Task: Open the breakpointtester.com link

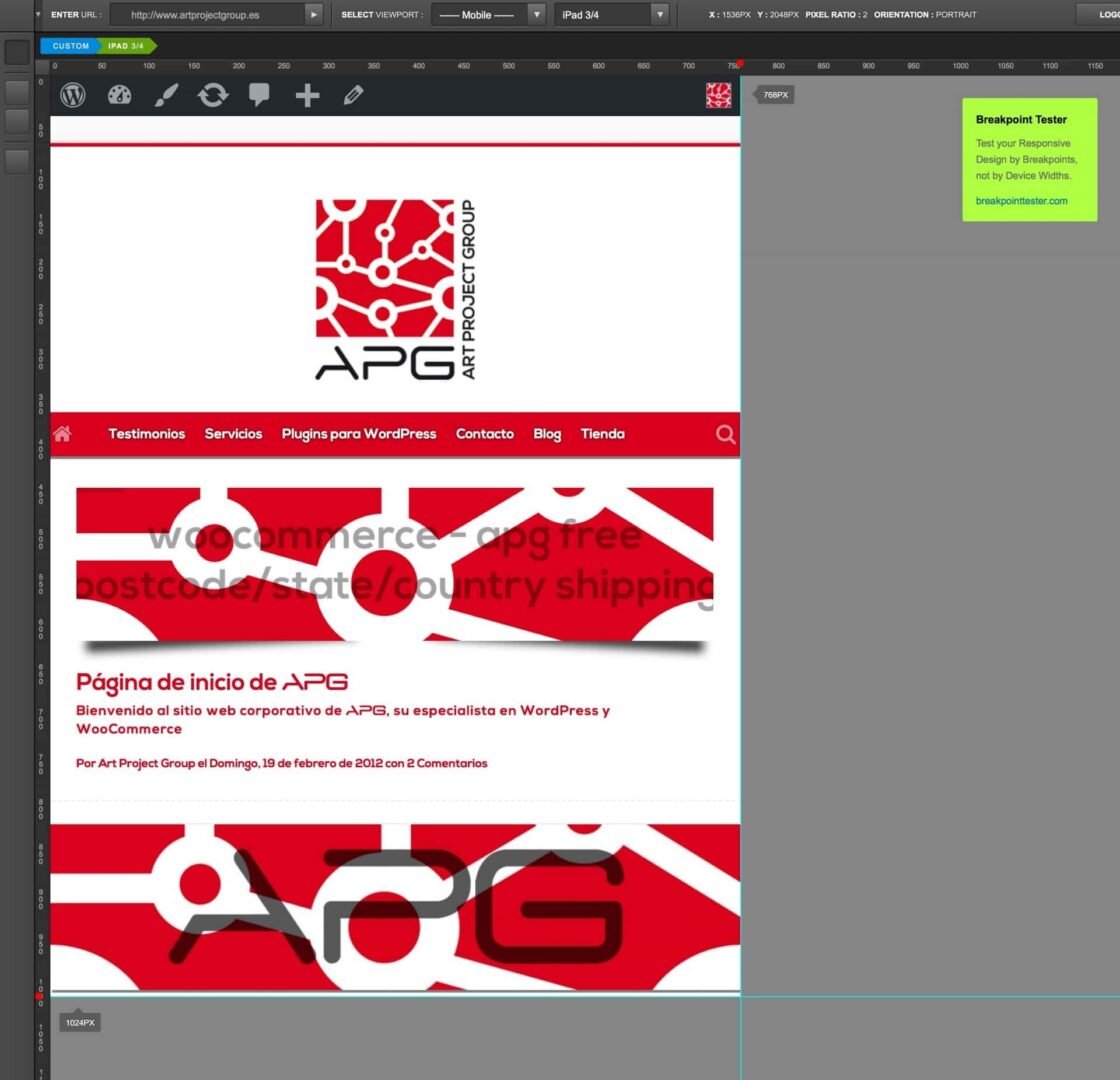Action: (x=1021, y=201)
